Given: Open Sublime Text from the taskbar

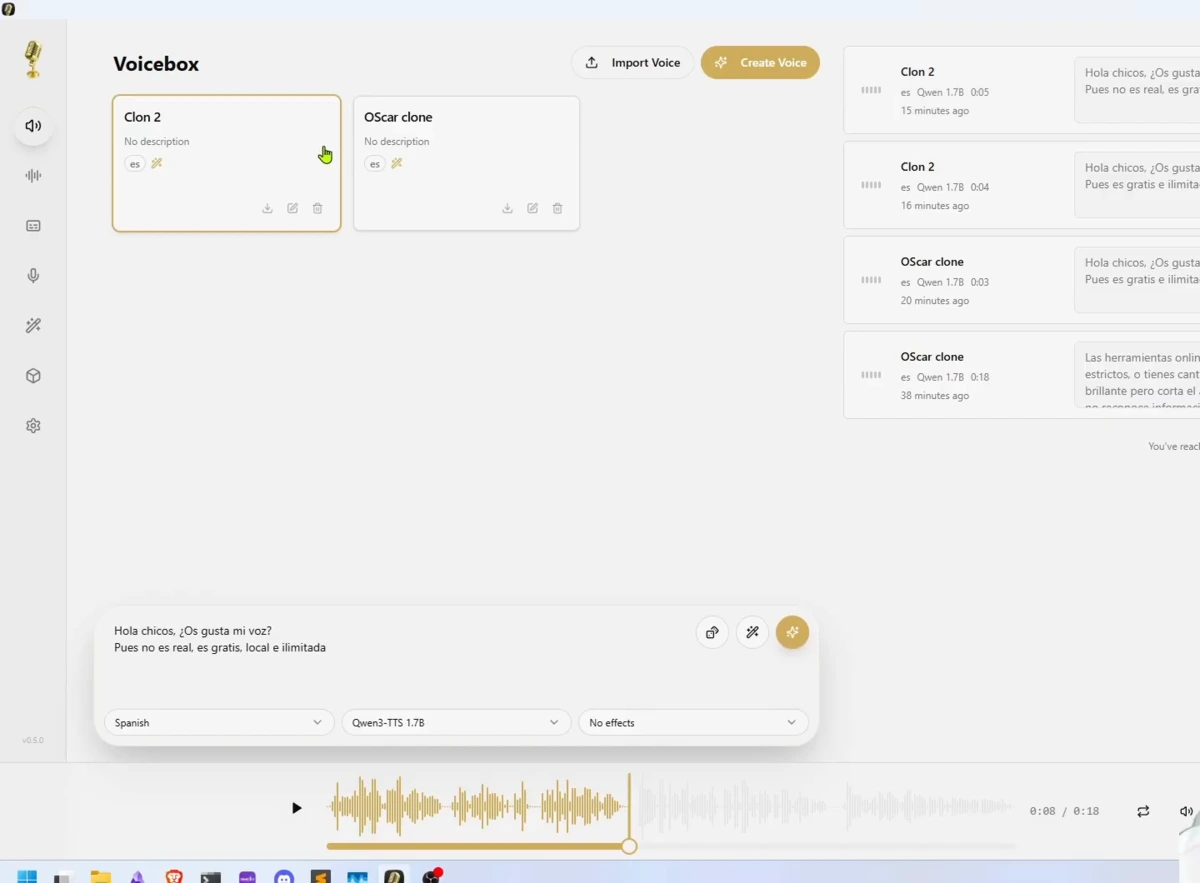Looking at the screenshot, I should (320, 877).
